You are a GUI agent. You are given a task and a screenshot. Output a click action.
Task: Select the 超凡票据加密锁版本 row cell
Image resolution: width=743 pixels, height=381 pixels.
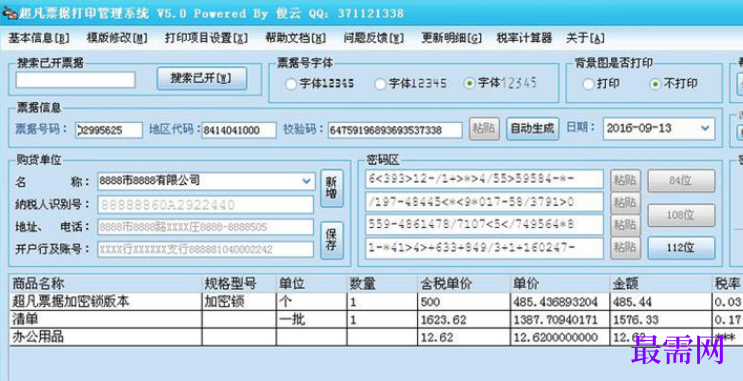tap(106, 302)
